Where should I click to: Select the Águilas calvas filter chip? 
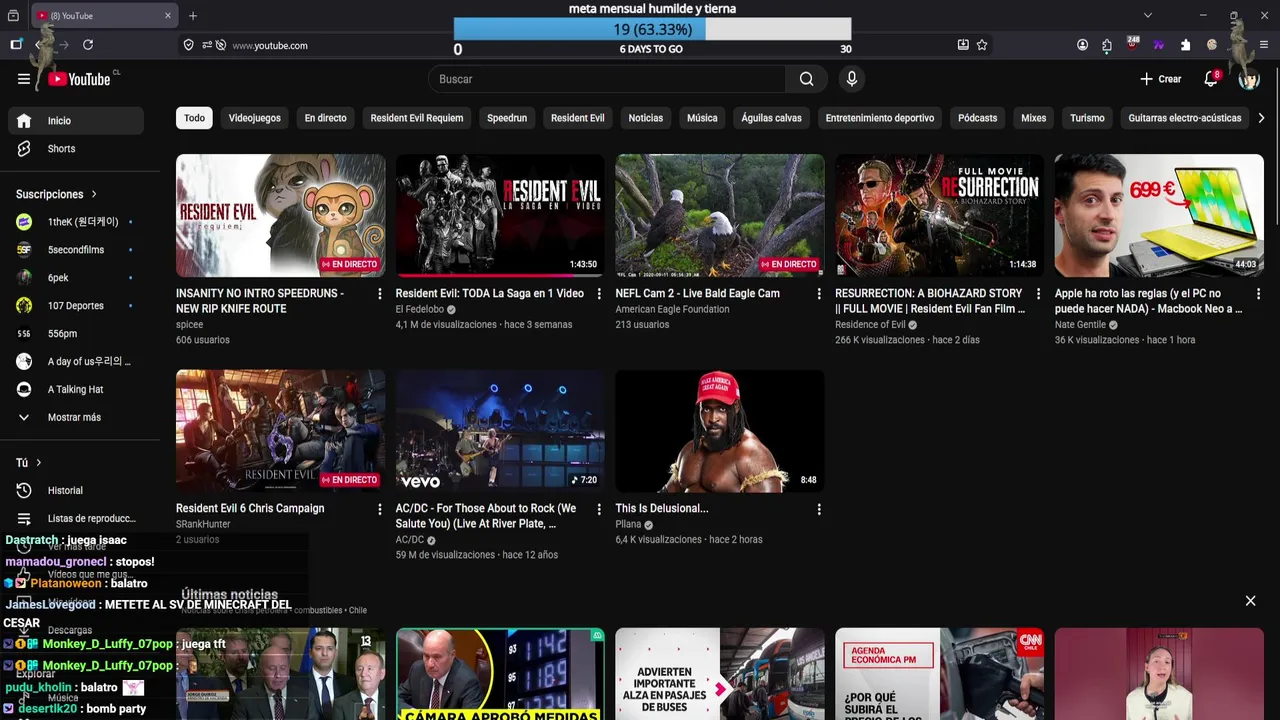point(772,118)
